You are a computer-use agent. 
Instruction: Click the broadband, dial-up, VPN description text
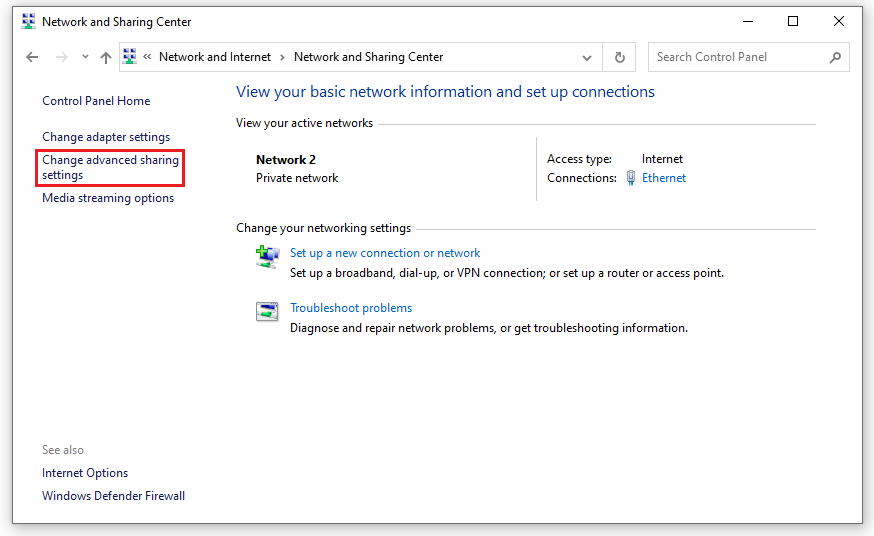click(507, 273)
